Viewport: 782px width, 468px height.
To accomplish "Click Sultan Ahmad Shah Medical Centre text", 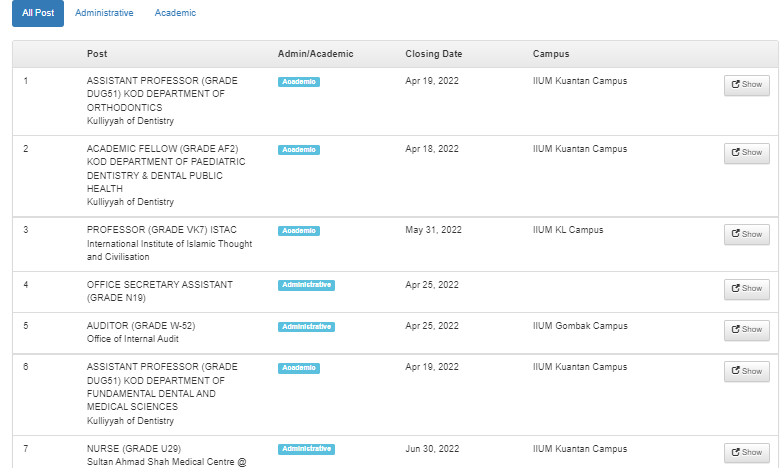I will (167, 462).
